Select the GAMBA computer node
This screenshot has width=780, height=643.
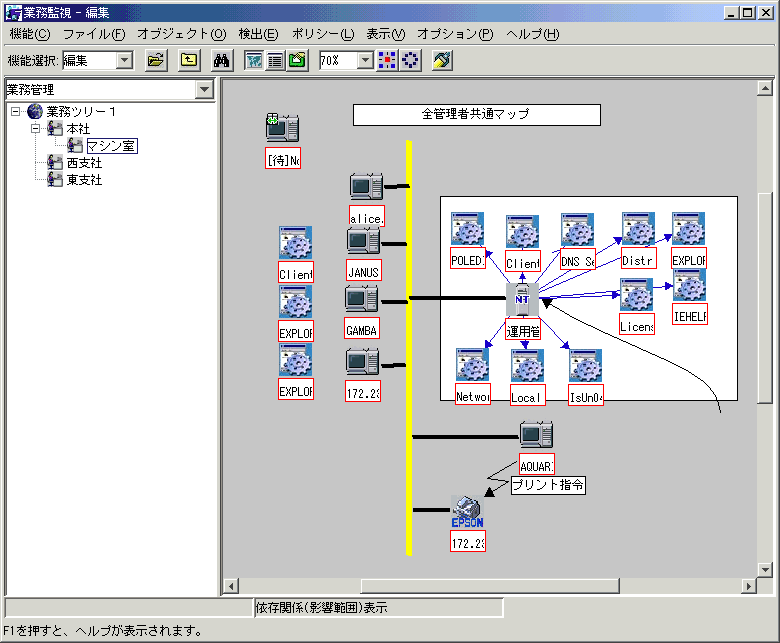(362, 299)
